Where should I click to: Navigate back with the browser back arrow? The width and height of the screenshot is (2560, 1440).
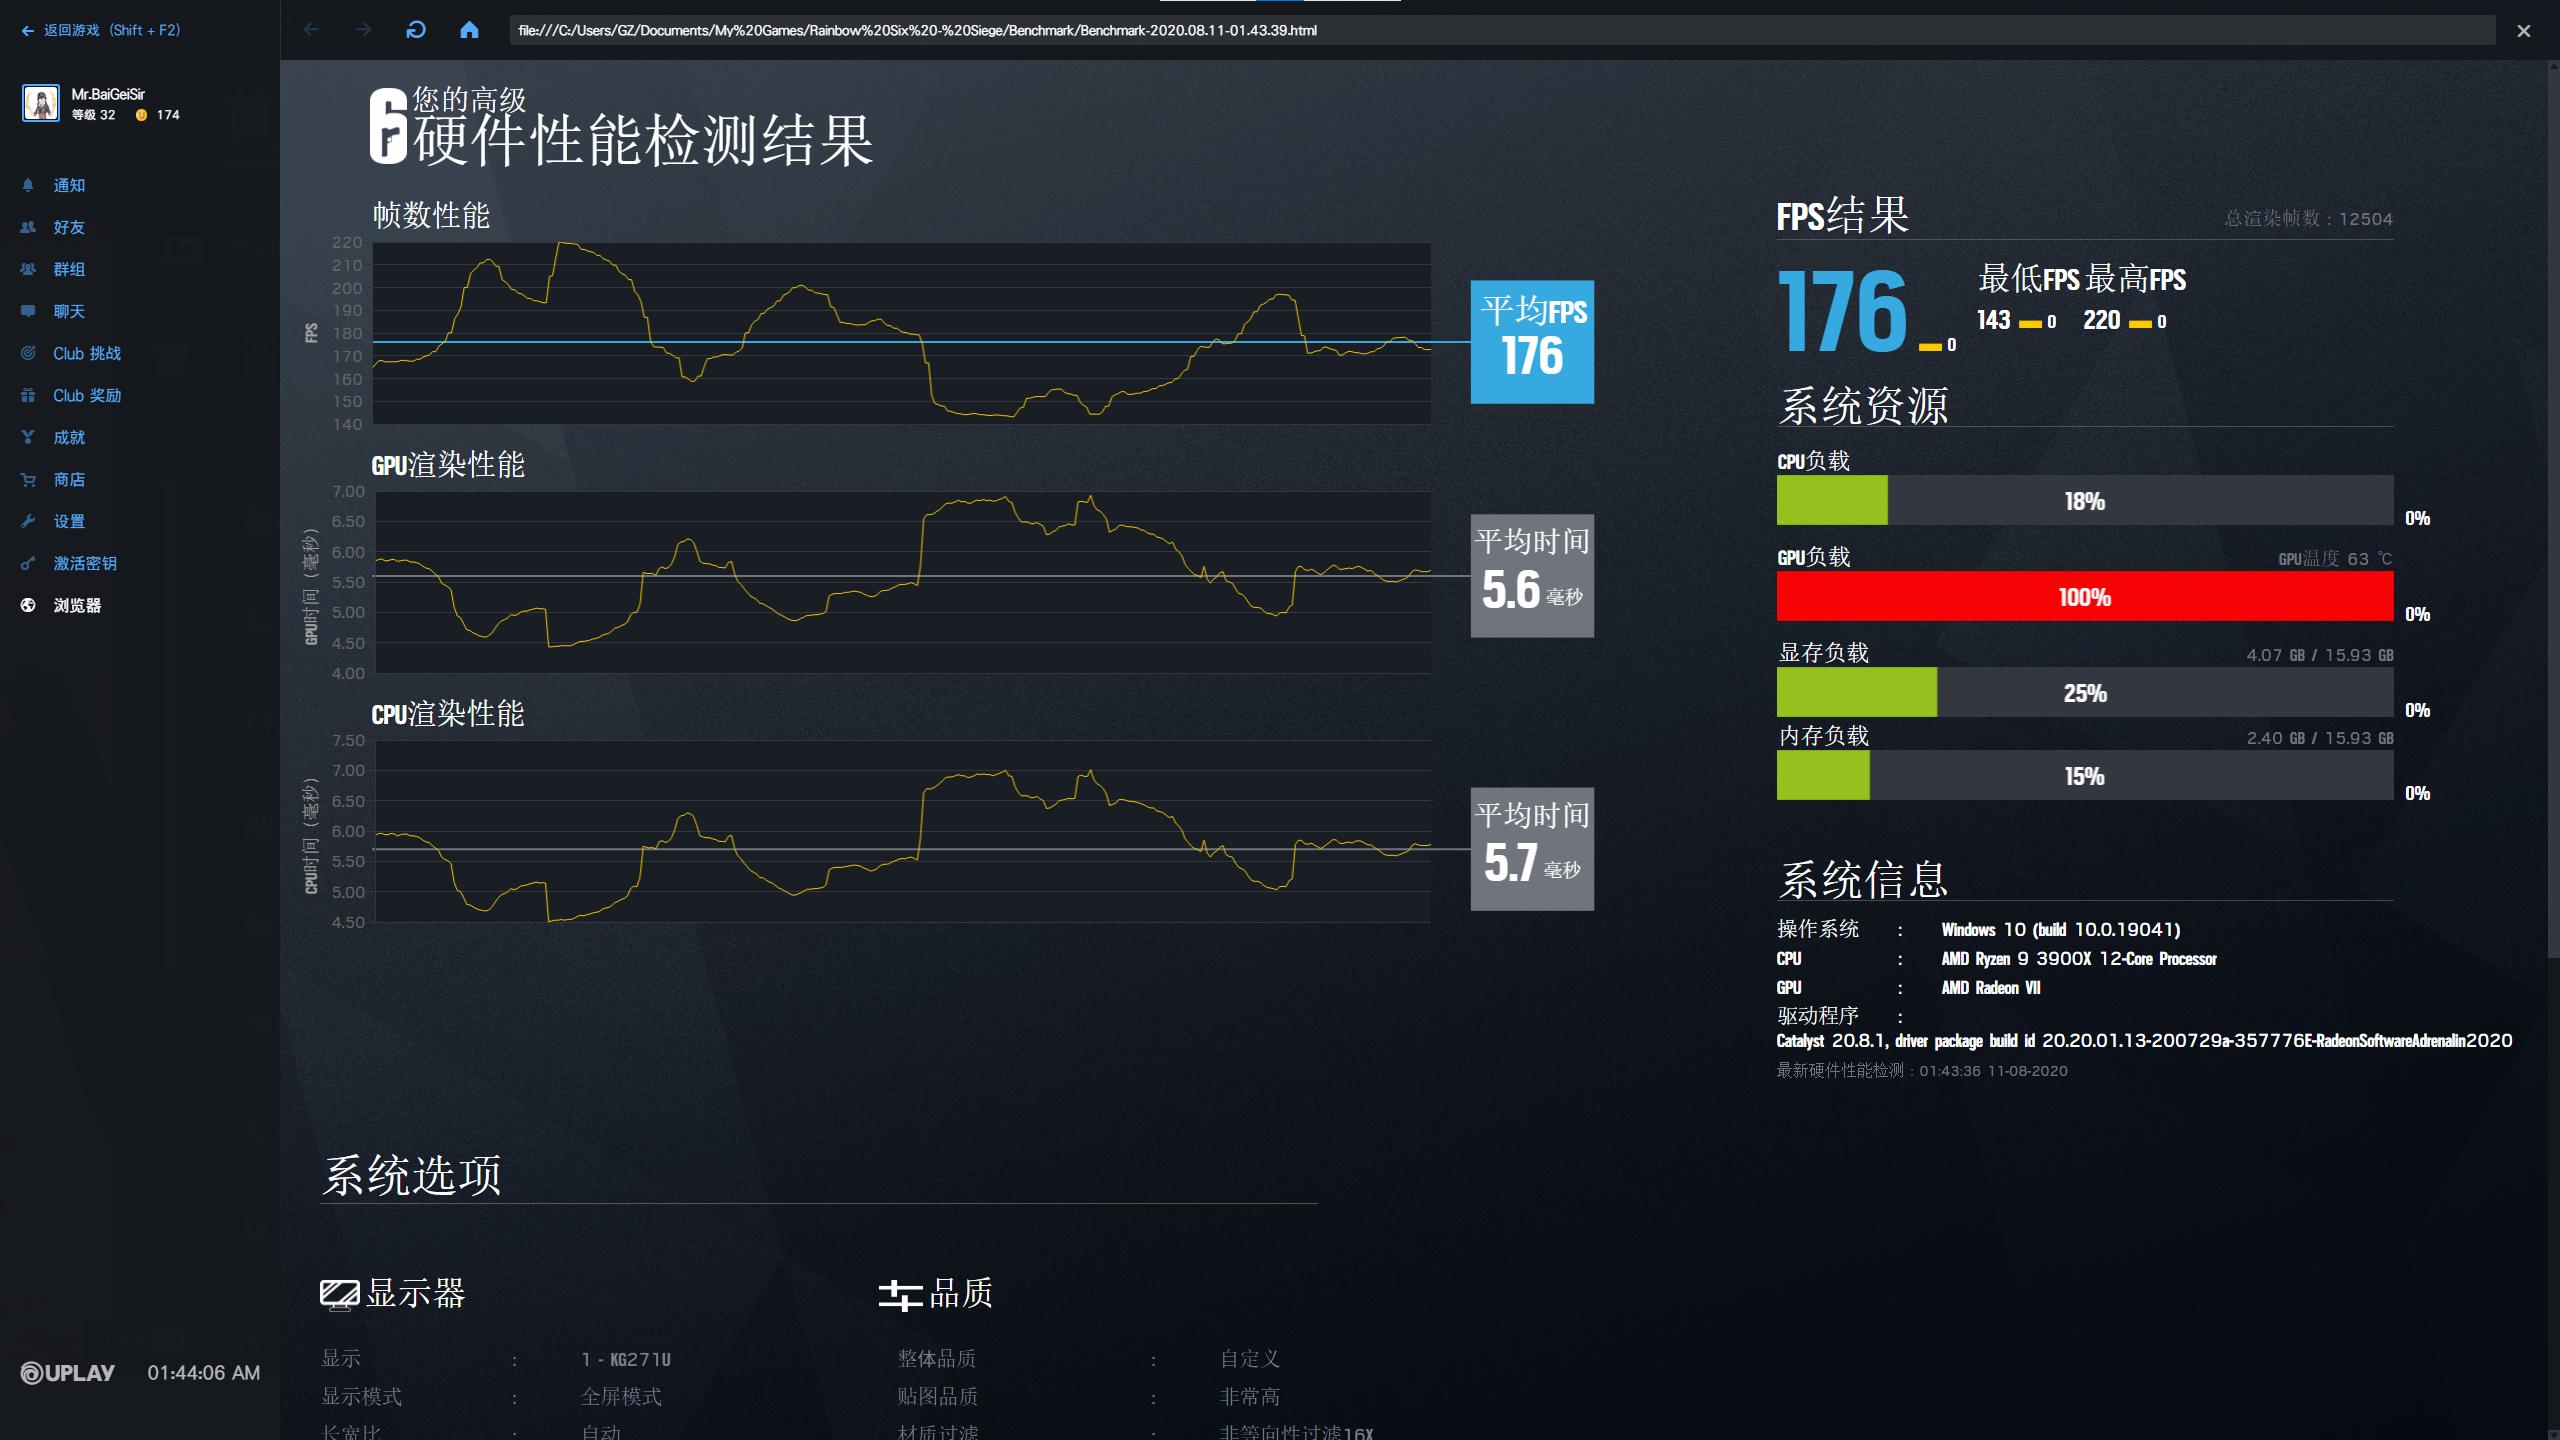[x=313, y=30]
